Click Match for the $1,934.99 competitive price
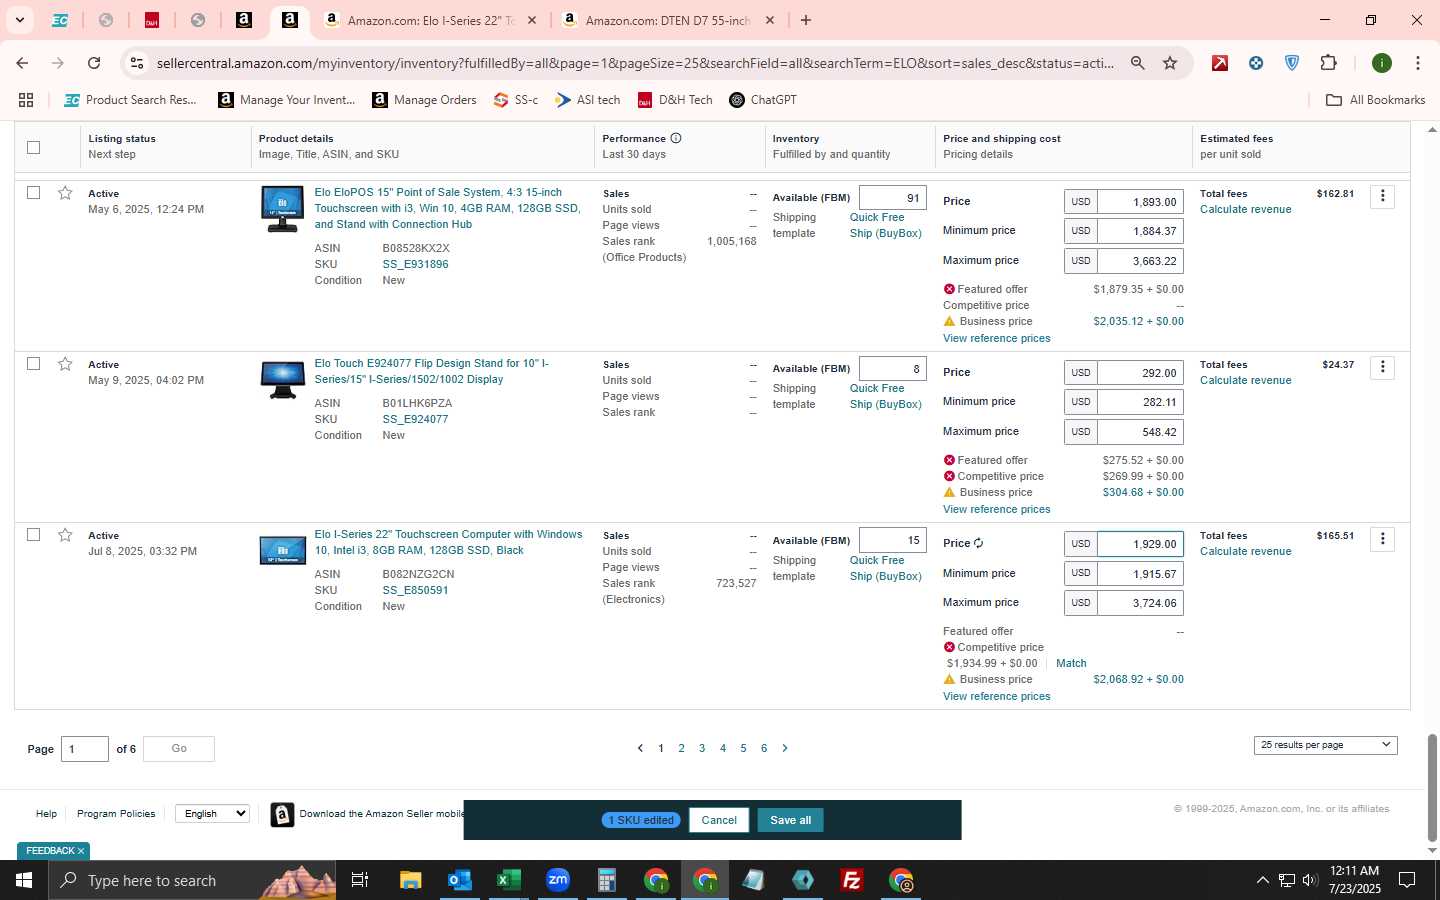This screenshot has height=900, width=1440. coord(1071,663)
